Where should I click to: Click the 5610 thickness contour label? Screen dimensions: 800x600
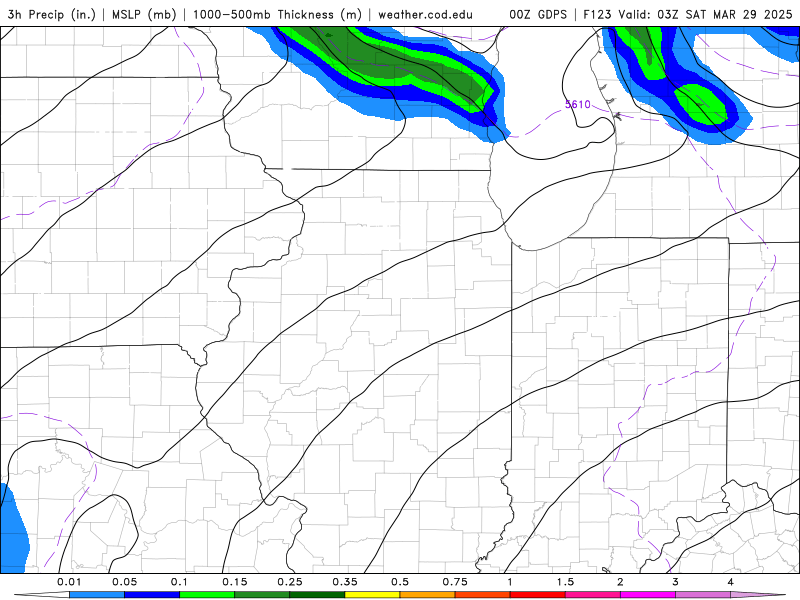coord(578,105)
